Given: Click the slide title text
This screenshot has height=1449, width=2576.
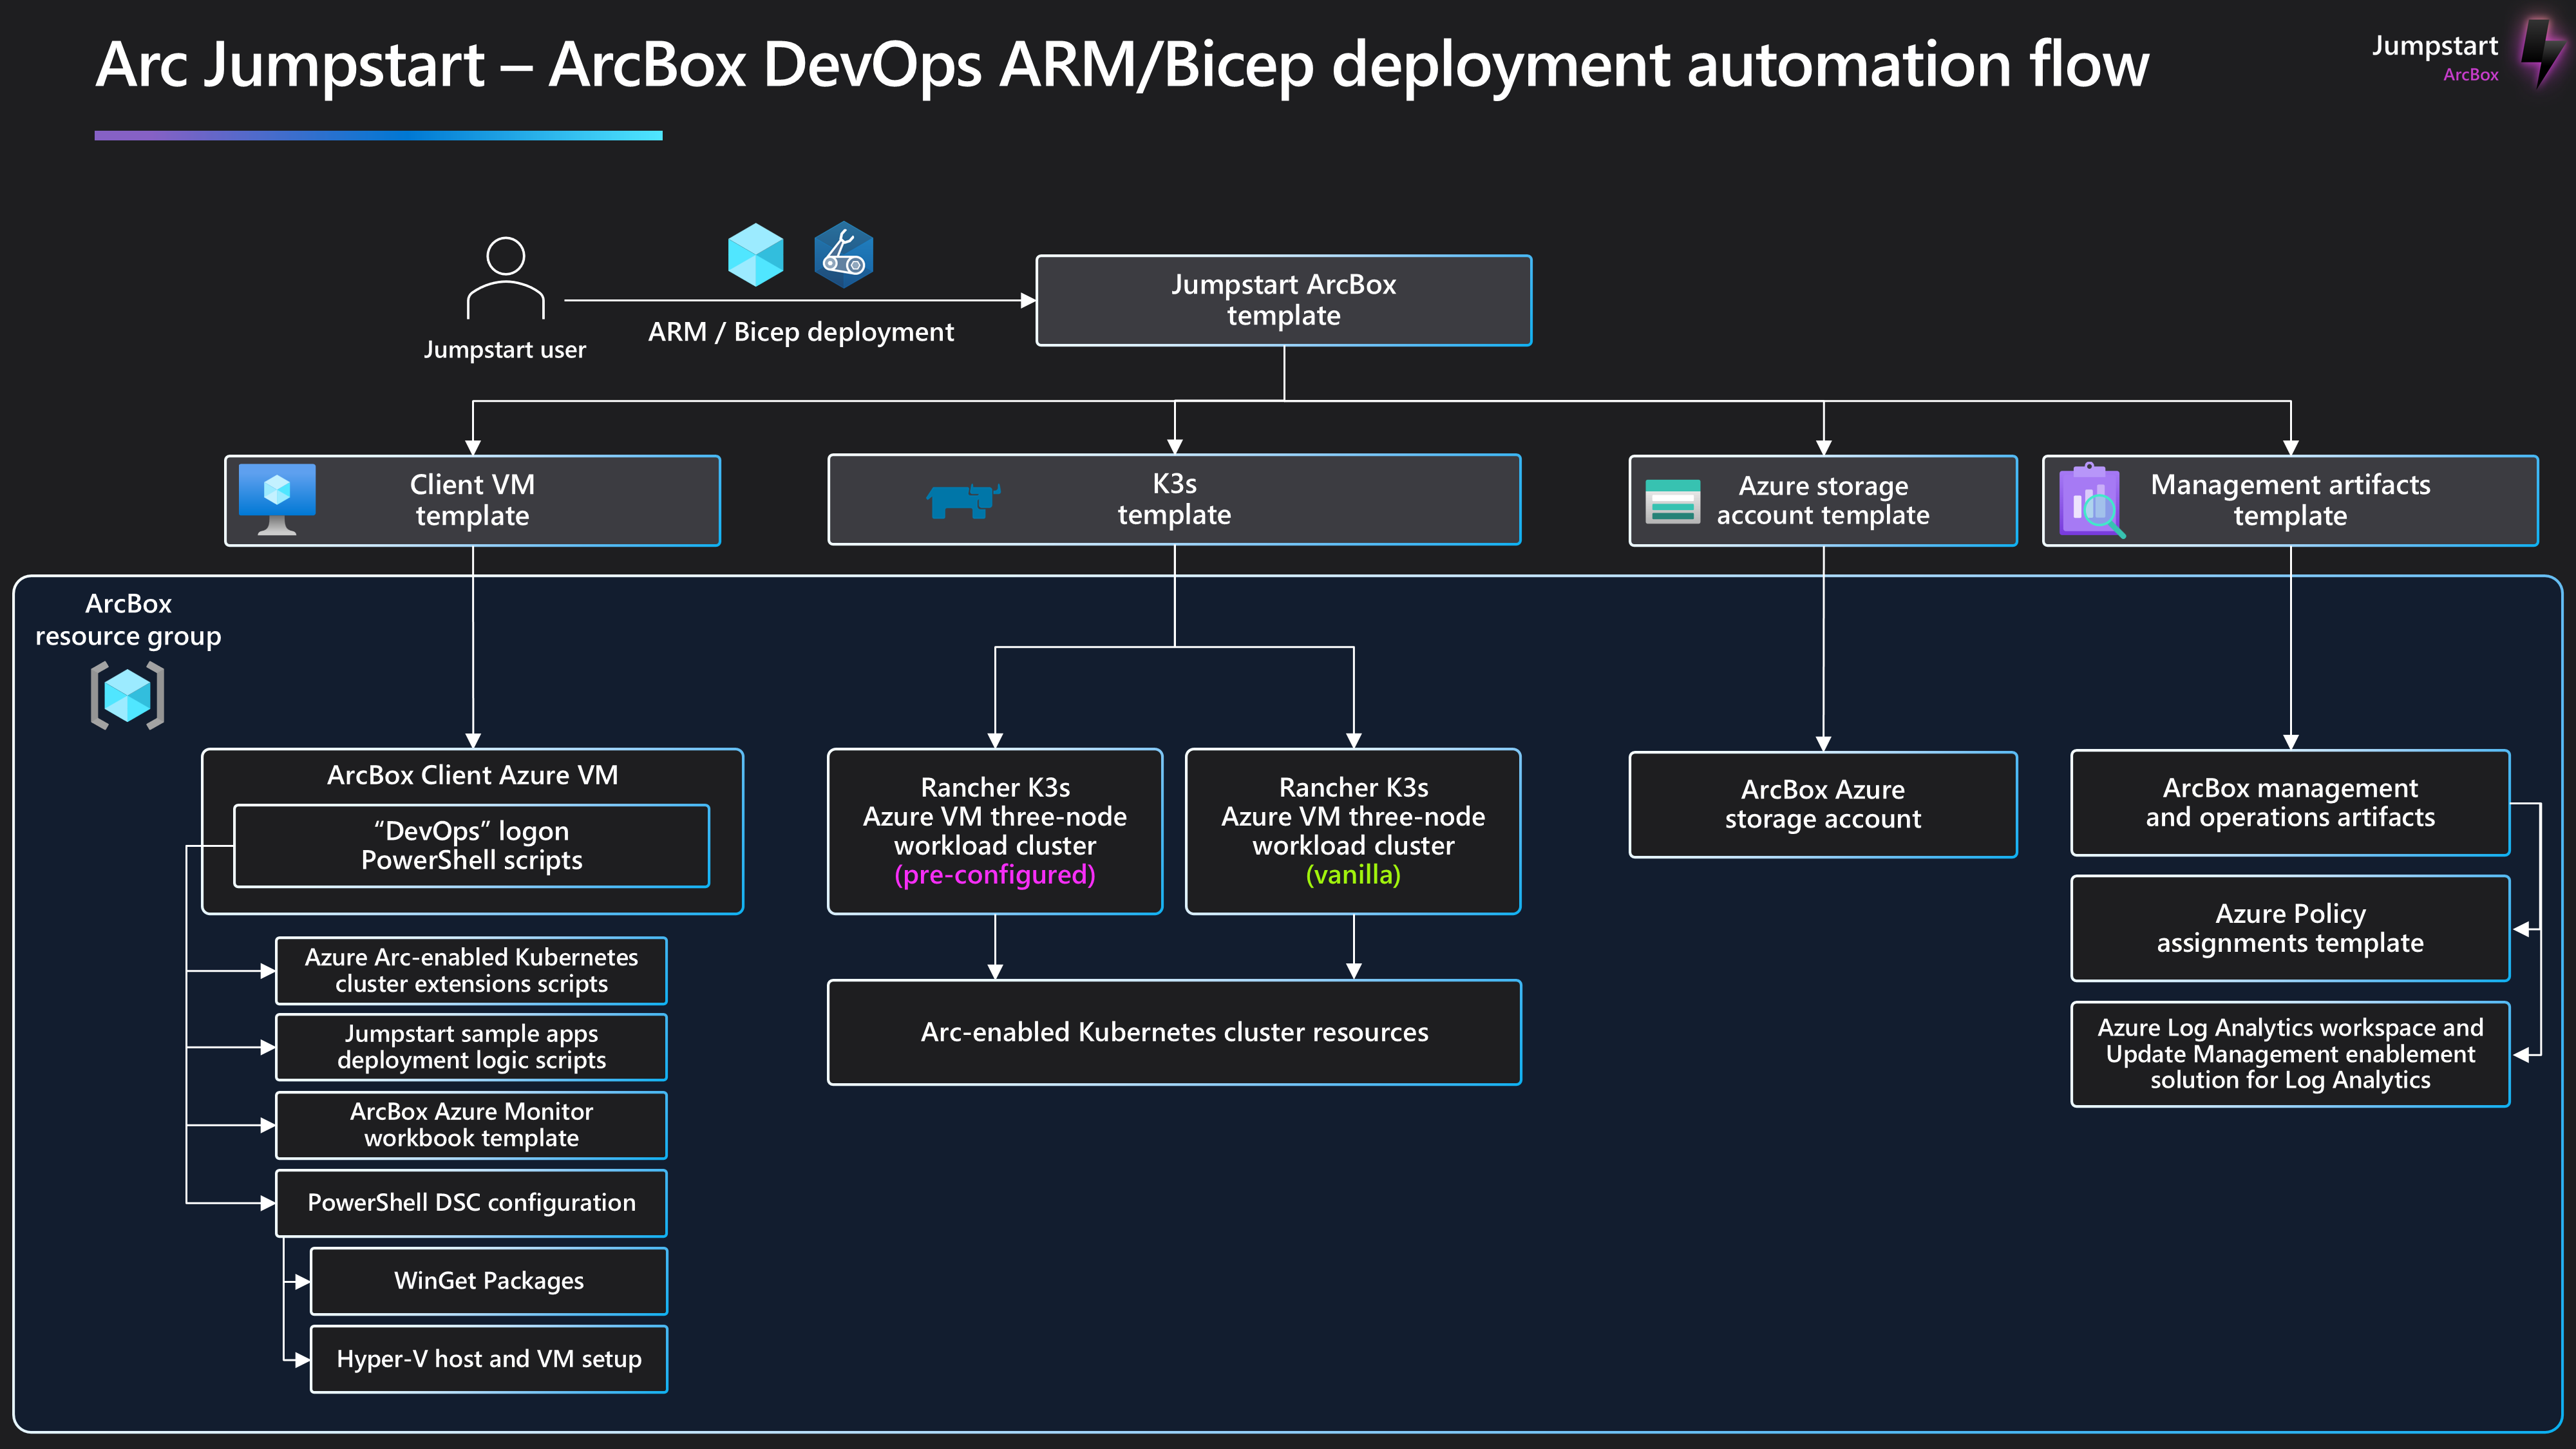Looking at the screenshot, I should pos(1122,64).
